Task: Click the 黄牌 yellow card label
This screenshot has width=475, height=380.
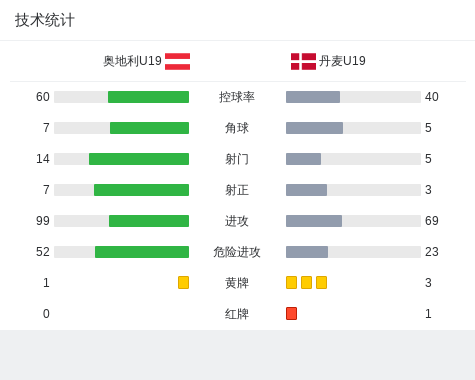Action: (x=237, y=283)
